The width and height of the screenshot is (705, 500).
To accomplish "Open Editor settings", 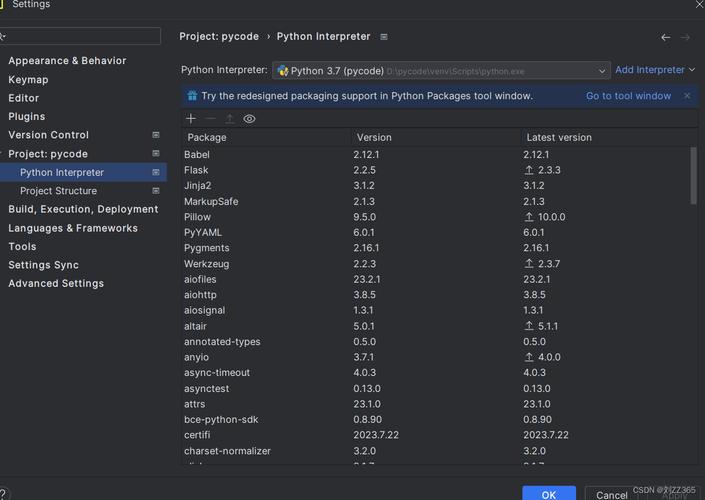I will click(23, 98).
